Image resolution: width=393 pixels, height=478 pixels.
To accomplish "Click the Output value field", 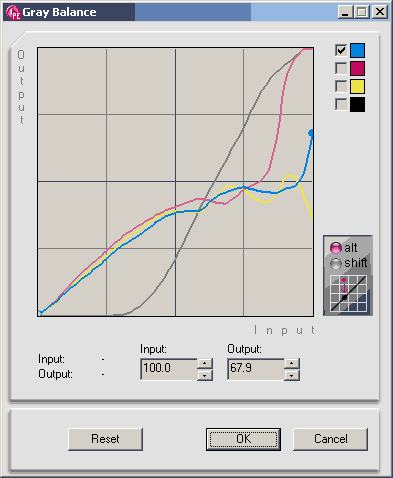I will (256, 369).
